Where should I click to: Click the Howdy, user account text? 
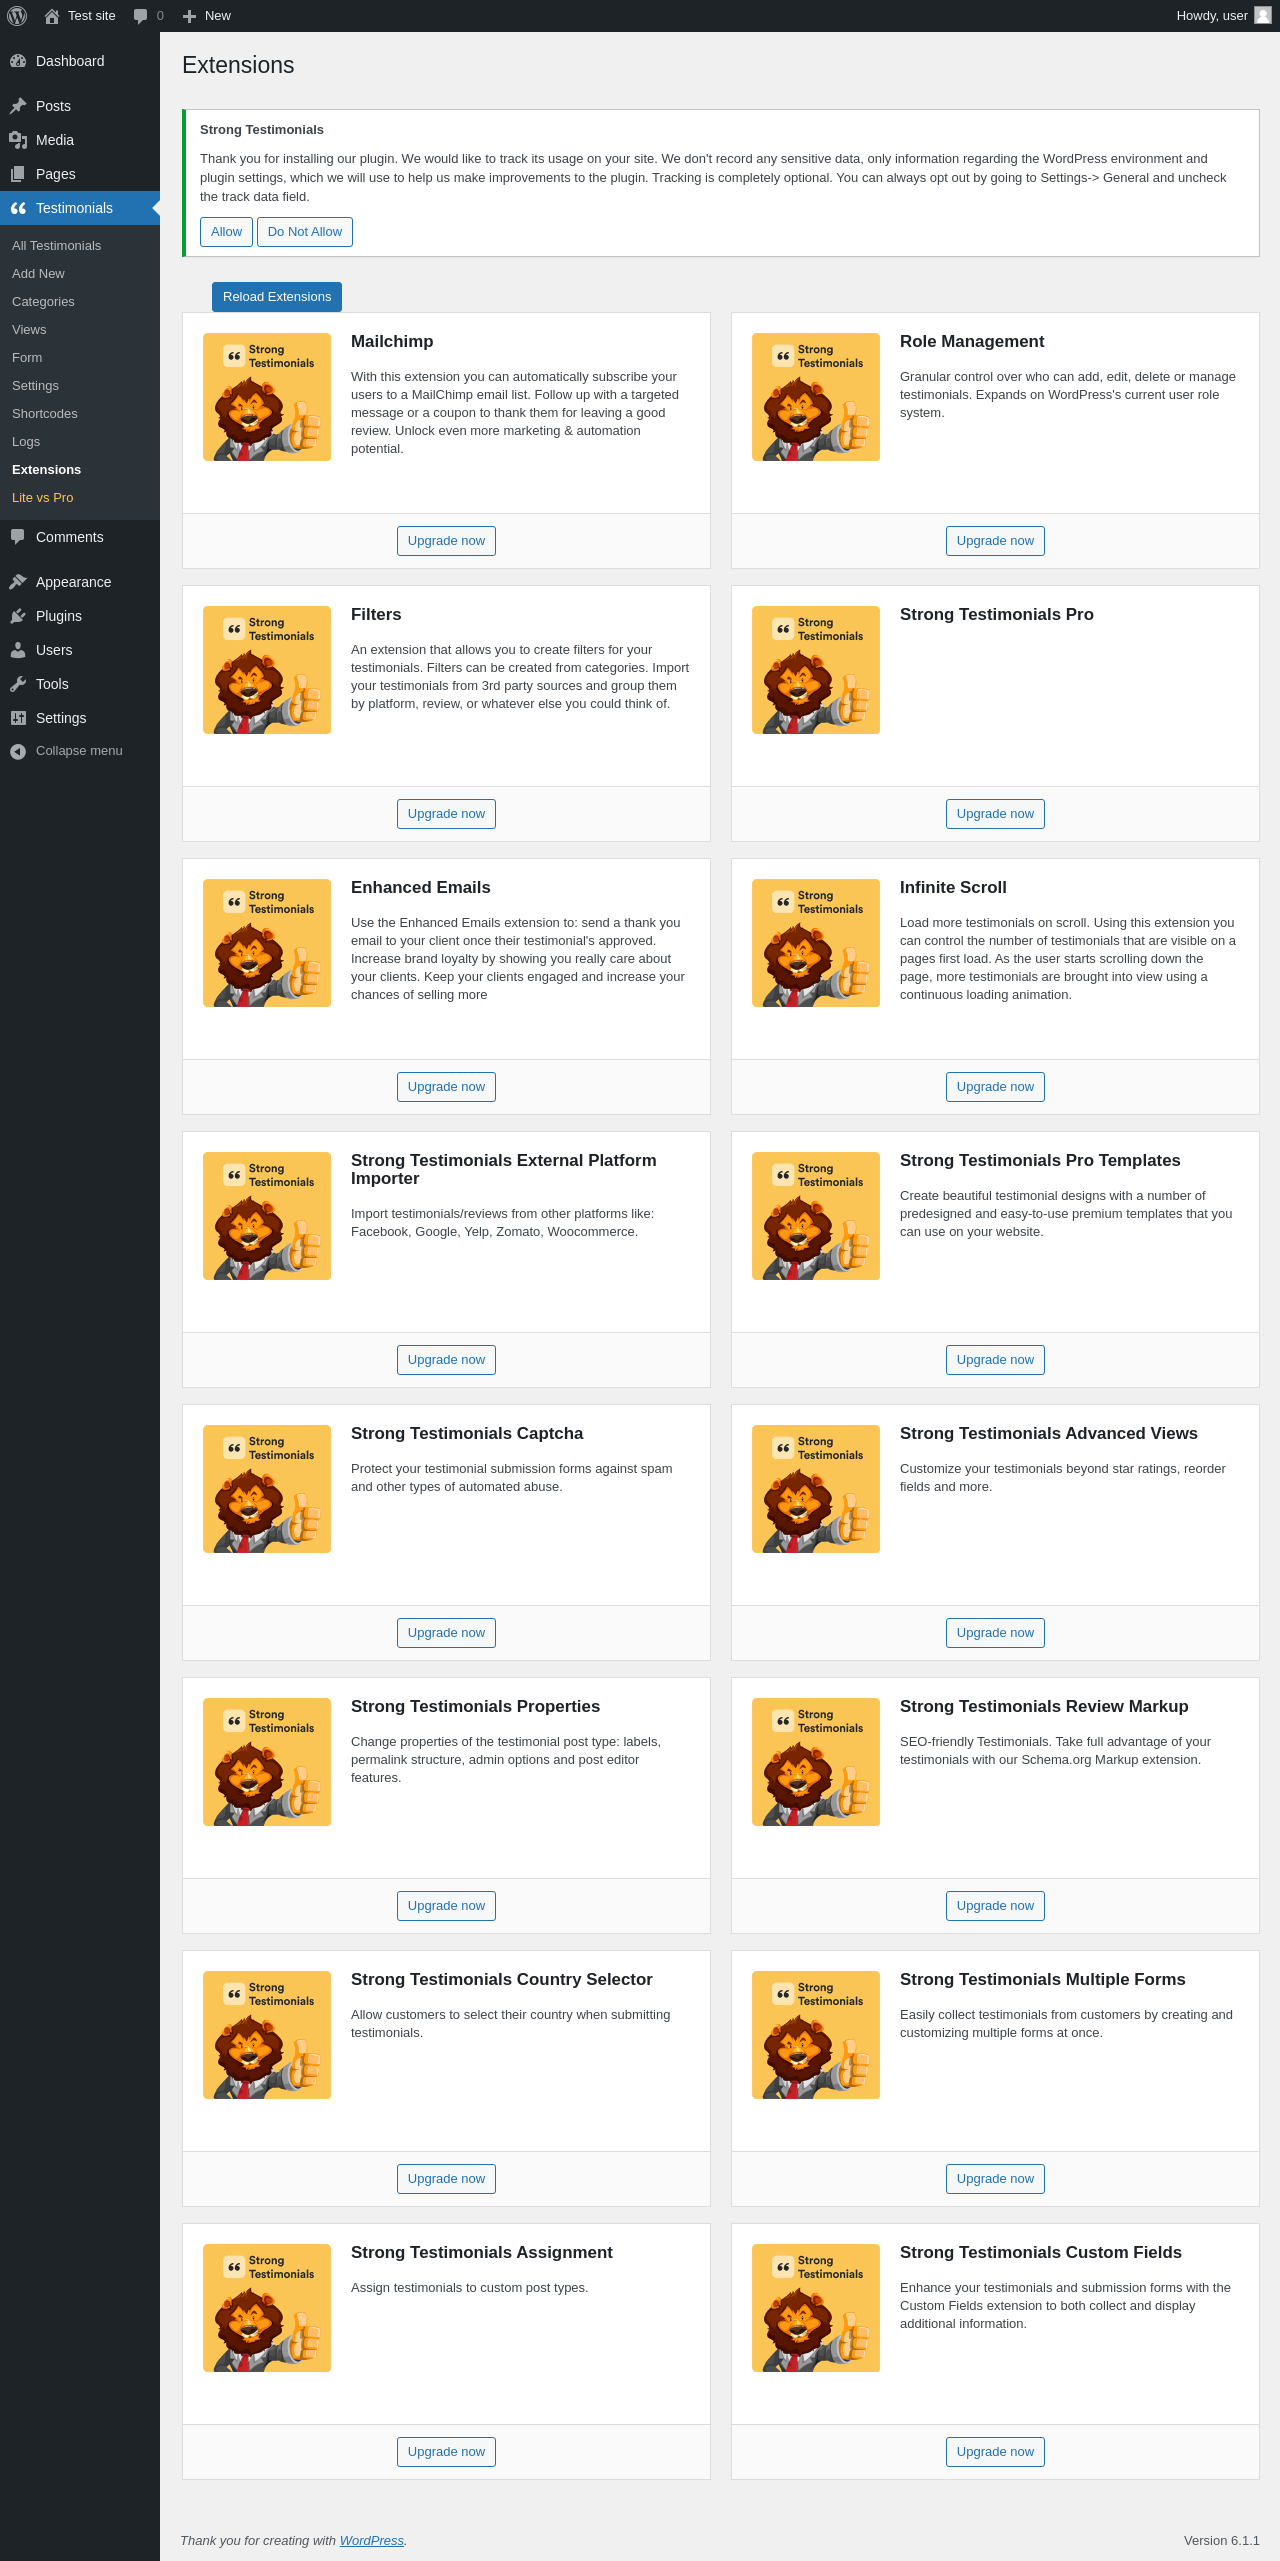[x=1212, y=16]
